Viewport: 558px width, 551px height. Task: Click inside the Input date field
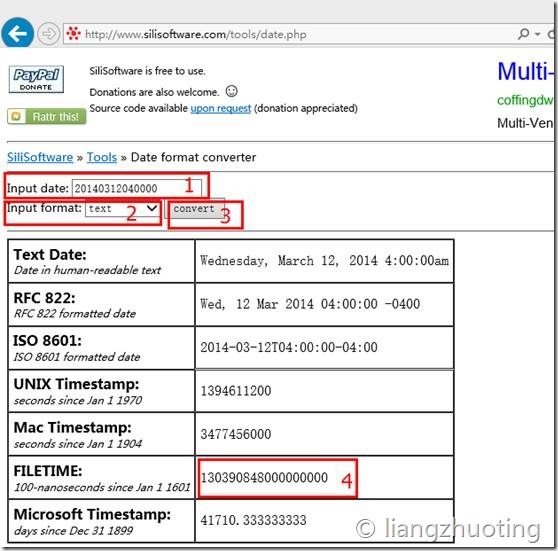[137, 188]
